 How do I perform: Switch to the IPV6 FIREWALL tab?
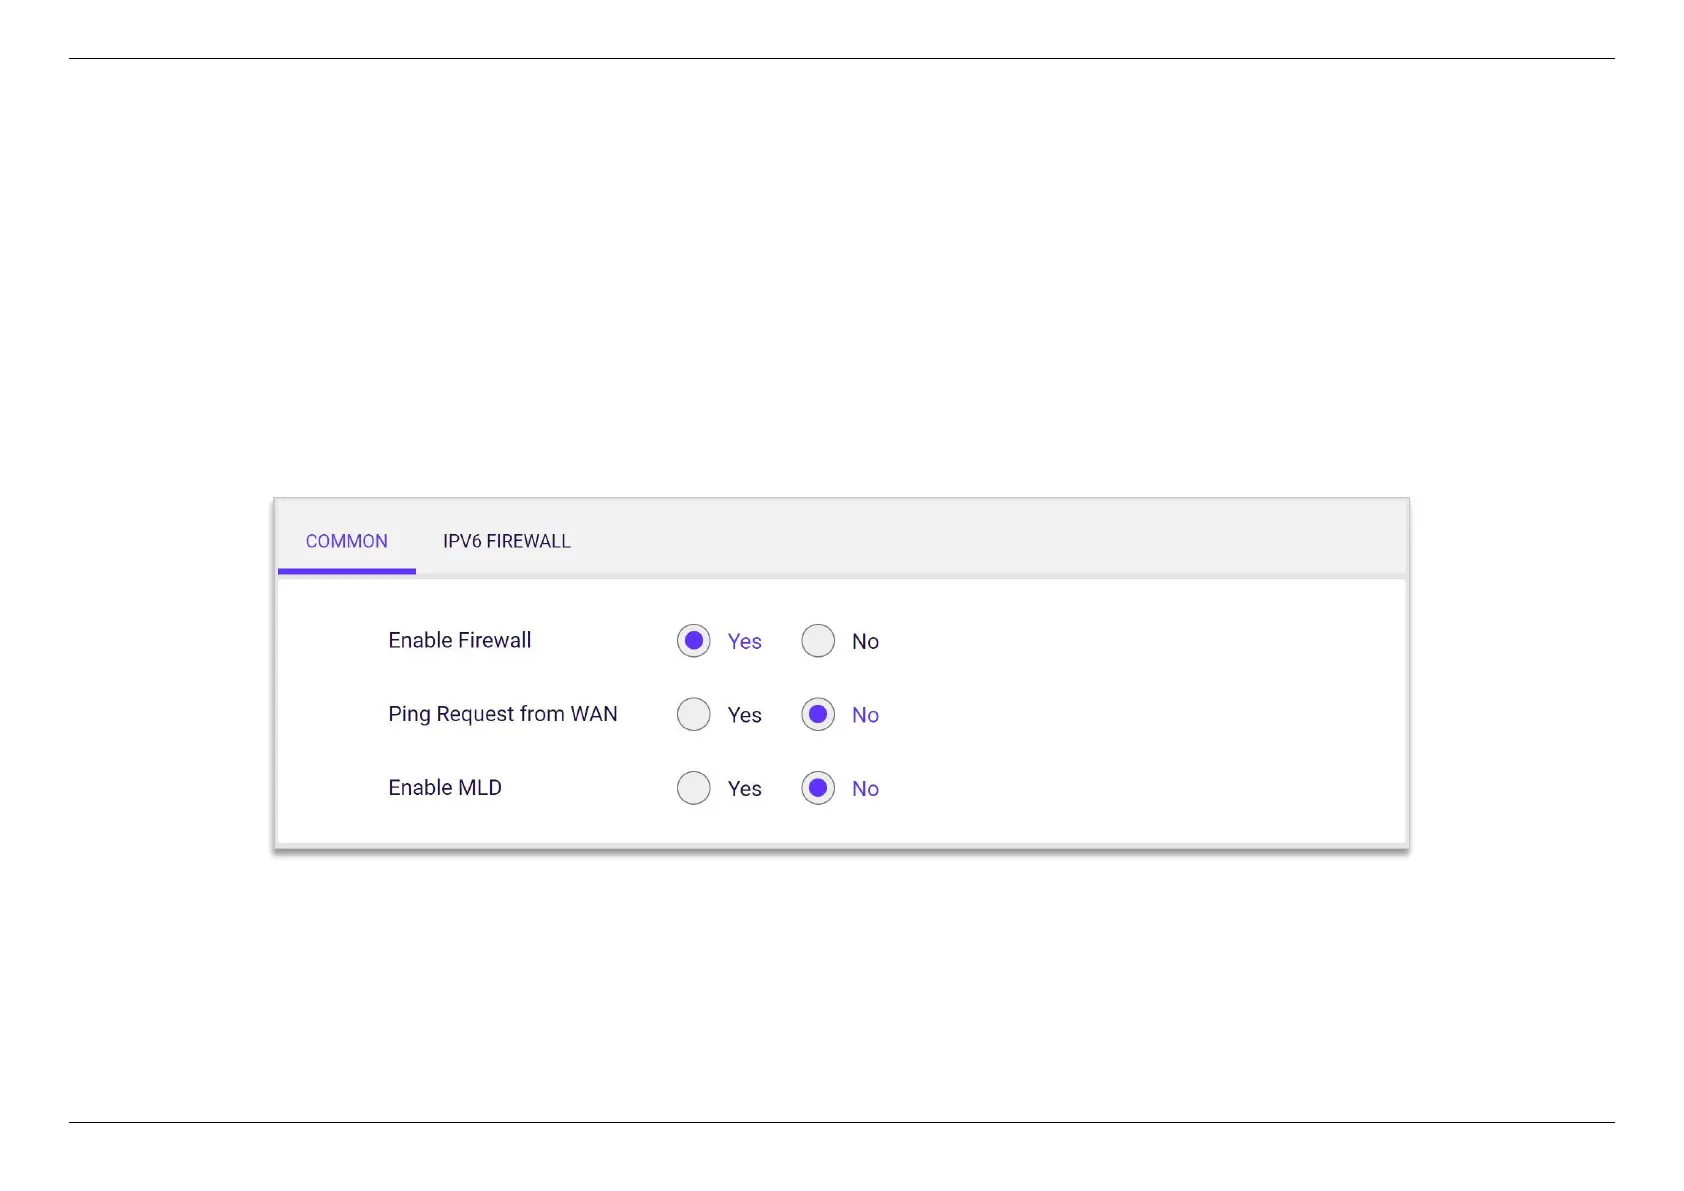pos(506,541)
